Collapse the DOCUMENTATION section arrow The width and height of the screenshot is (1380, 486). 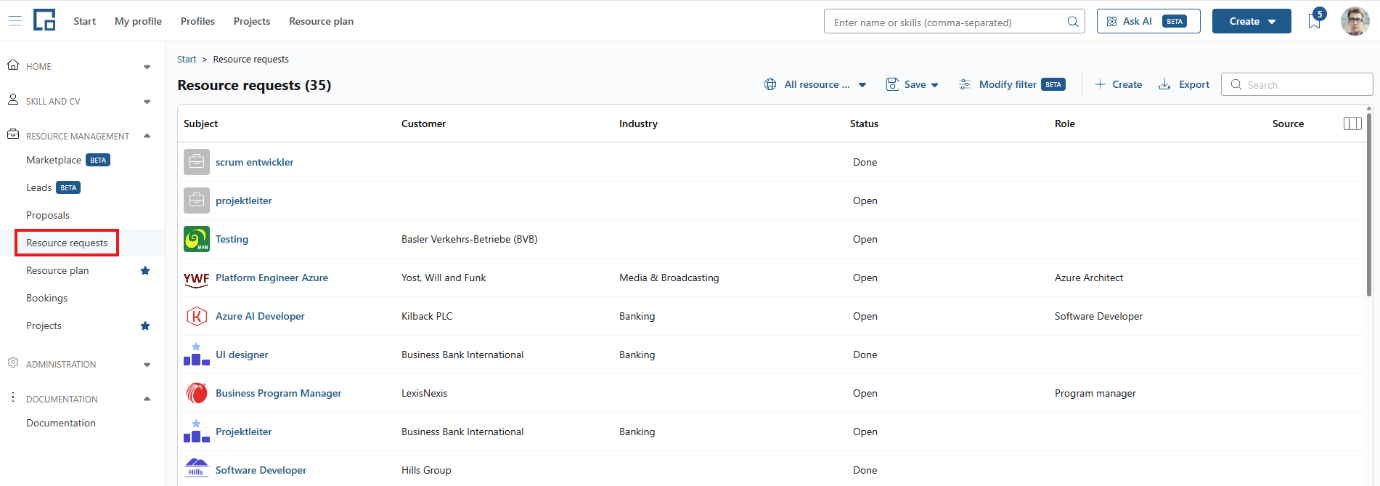point(147,399)
